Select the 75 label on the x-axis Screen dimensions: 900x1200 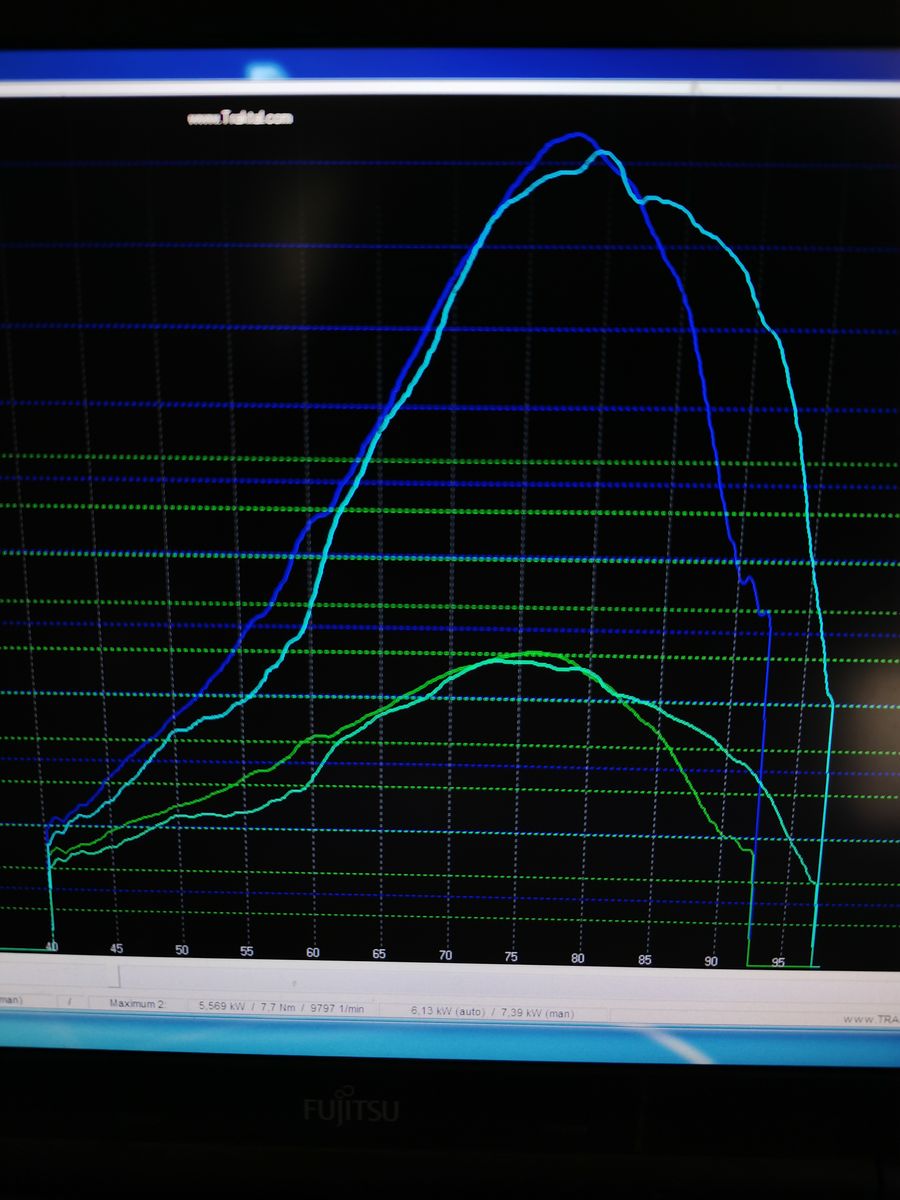[x=511, y=957]
